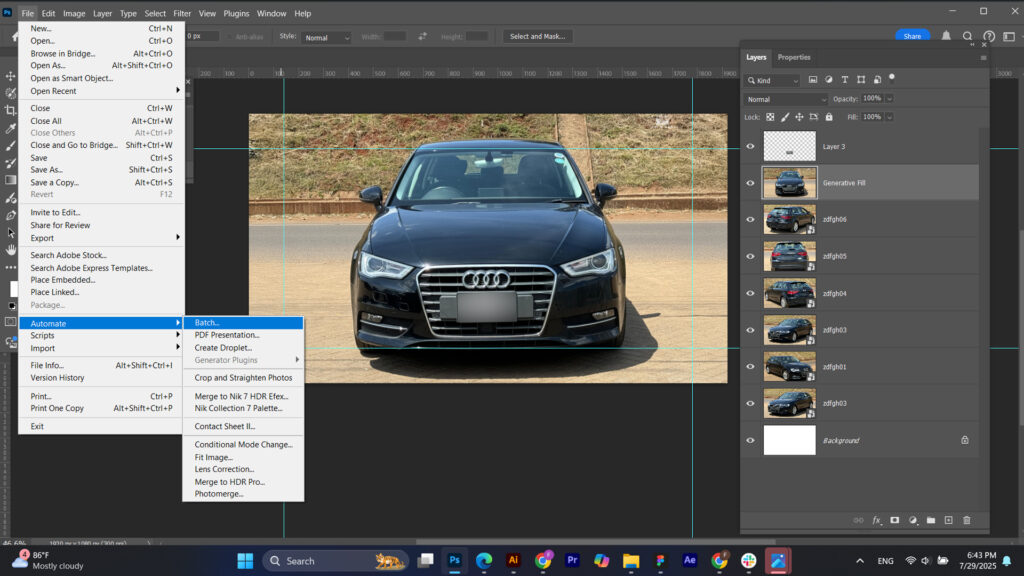1024x576 pixels.
Task: Open the Filter menu in menu bar
Action: (182, 13)
